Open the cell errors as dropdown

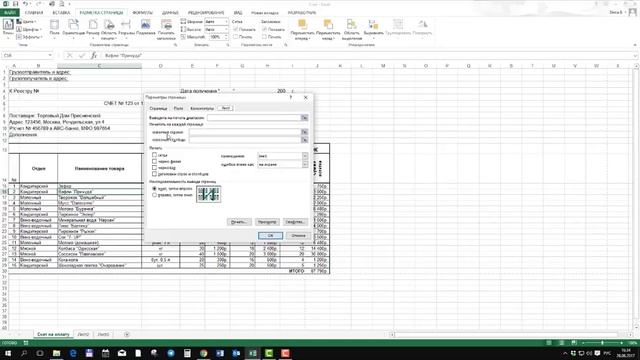305,164
